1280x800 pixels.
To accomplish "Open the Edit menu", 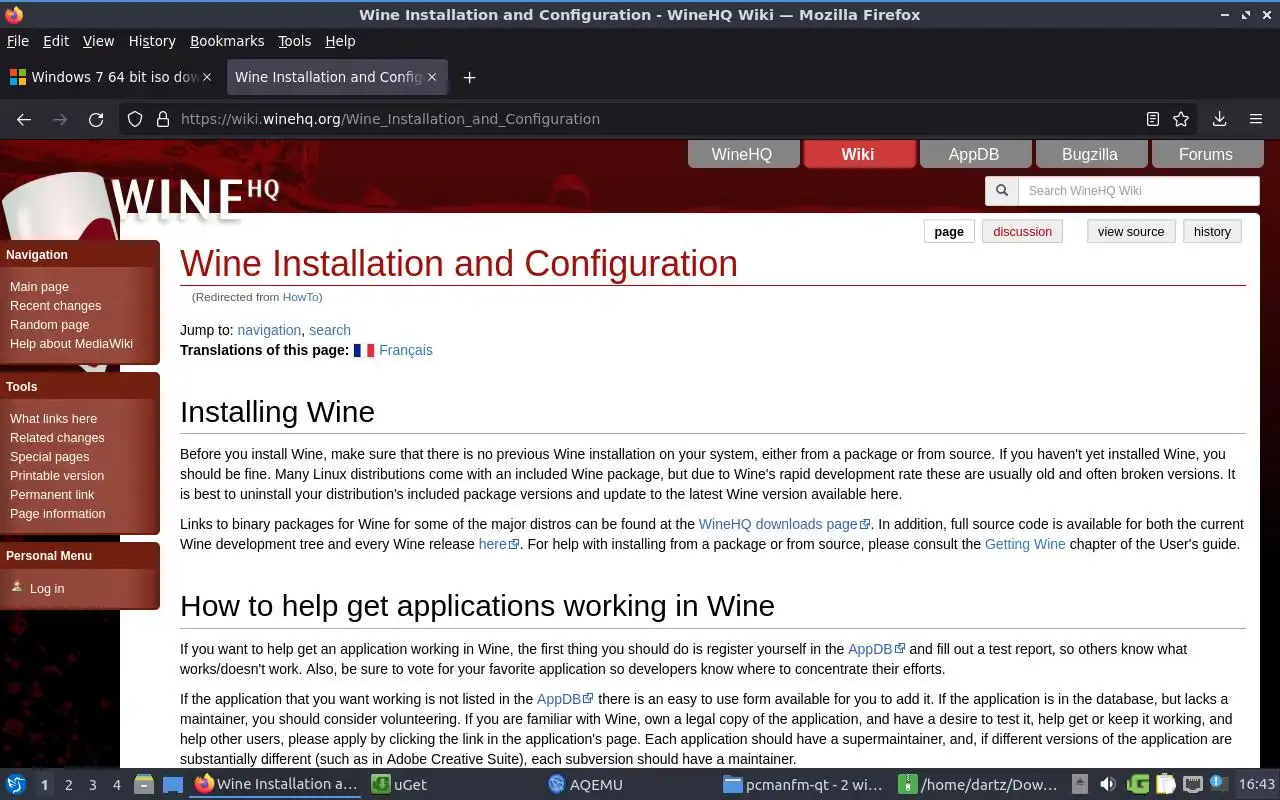I will click(x=56, y=41).
